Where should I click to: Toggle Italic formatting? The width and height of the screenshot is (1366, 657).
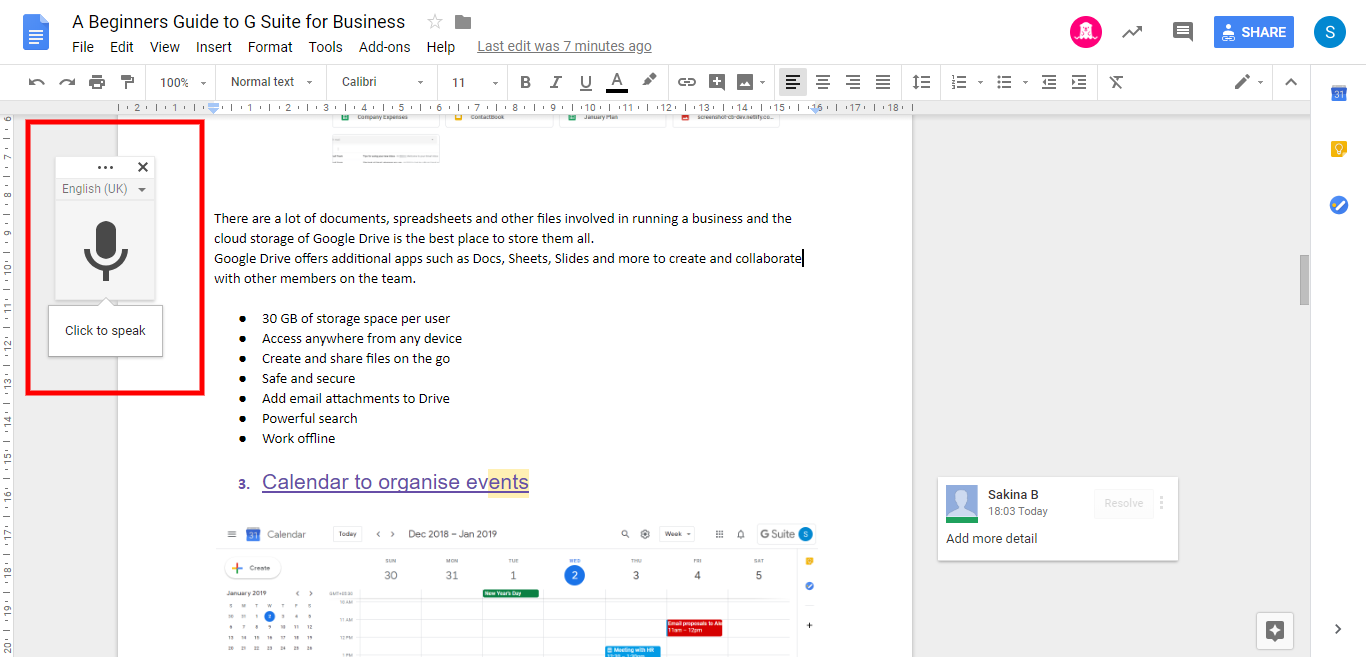(556, 82)
